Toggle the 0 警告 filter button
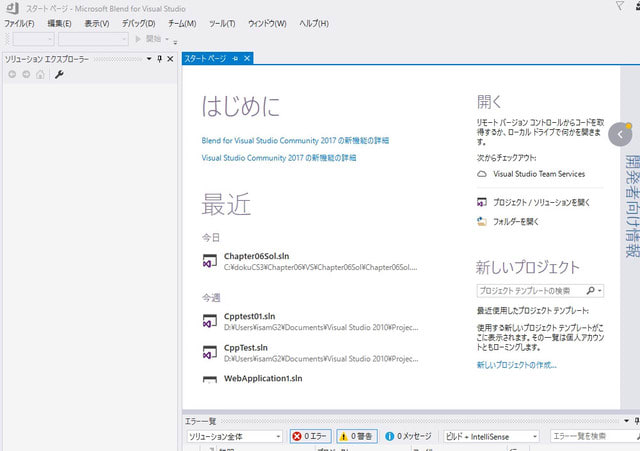The image size is (640, 451). coord(357,436)
